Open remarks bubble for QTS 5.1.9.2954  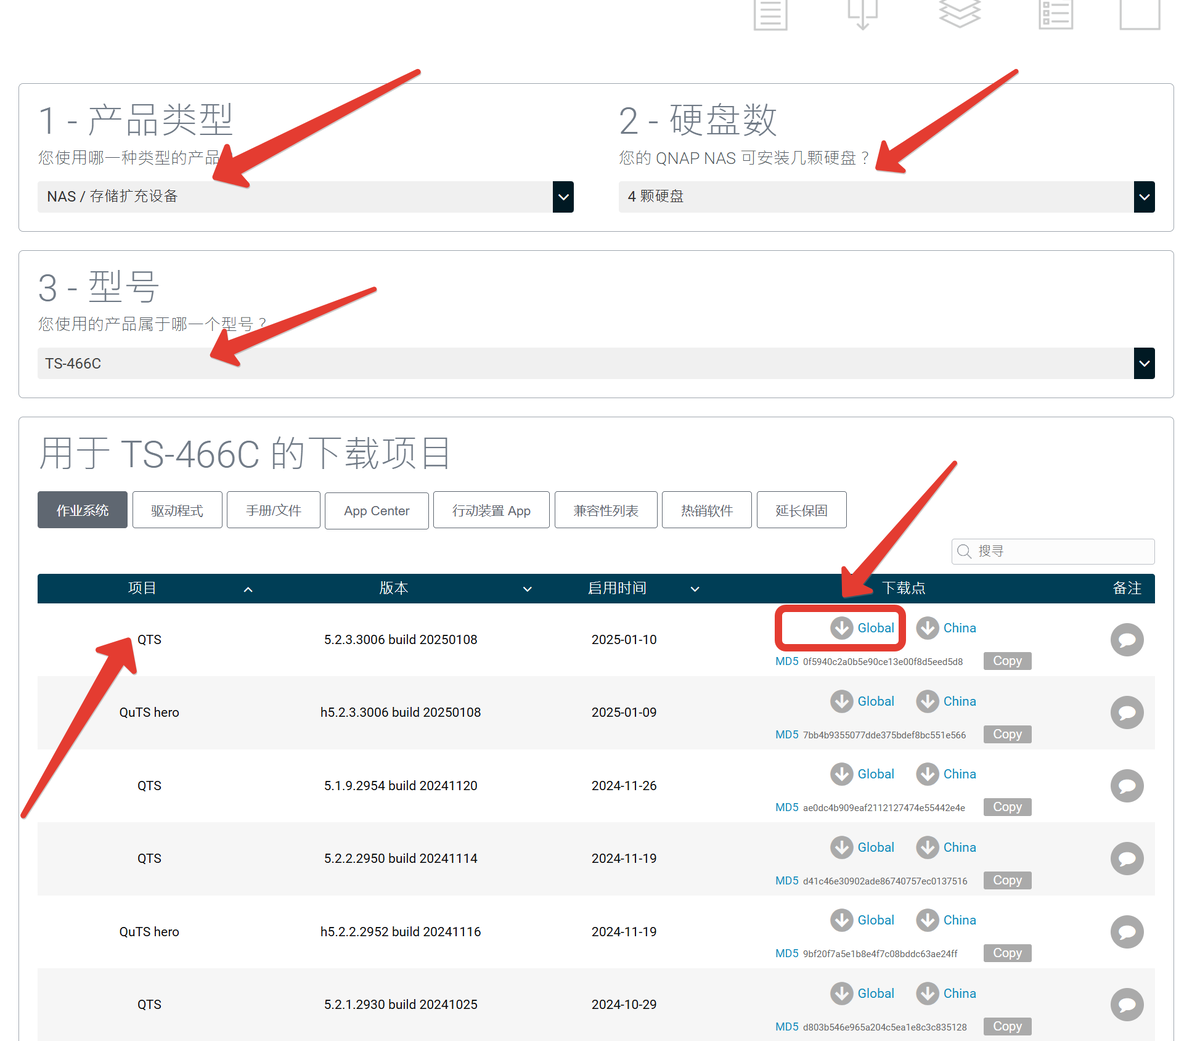[x=1127, y=786]
